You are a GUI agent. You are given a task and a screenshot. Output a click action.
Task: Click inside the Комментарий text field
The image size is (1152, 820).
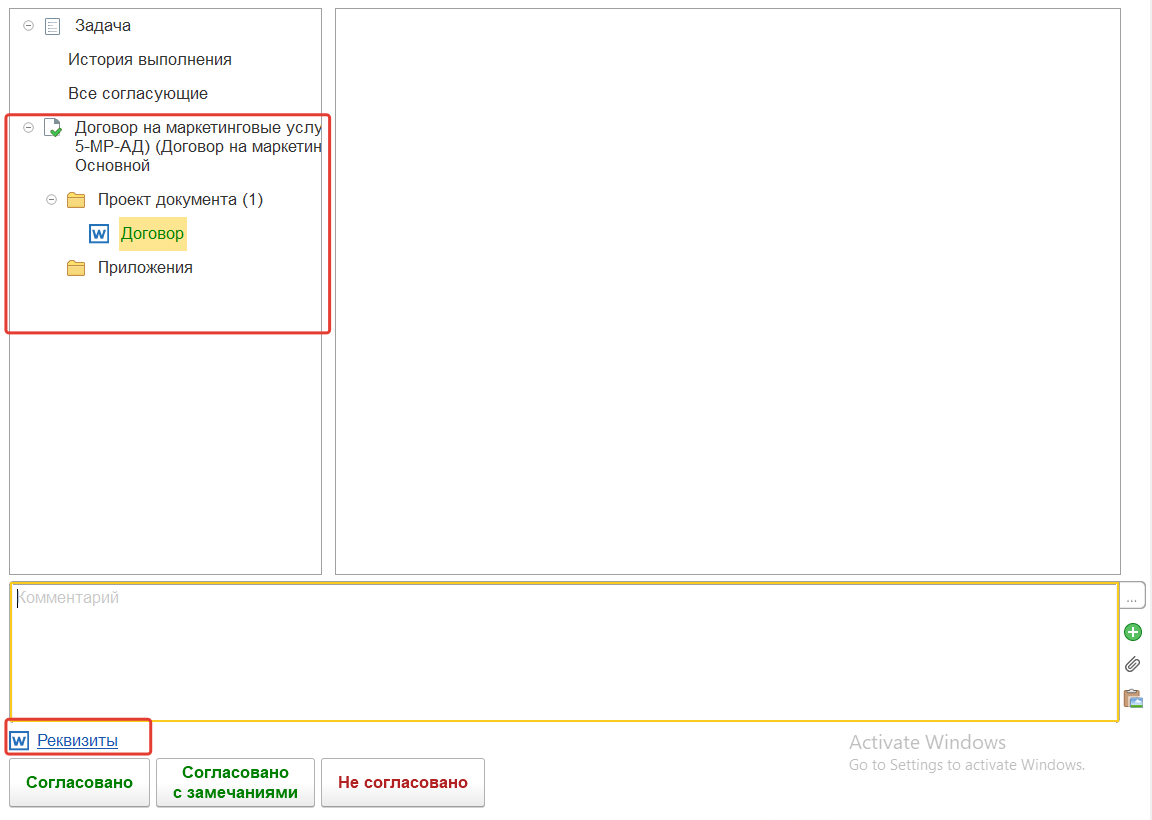pyautogui.click(x=560, y=650)
